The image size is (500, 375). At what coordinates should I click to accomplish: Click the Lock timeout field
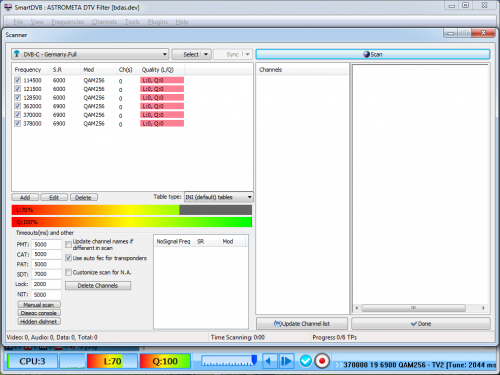(46, 284)
